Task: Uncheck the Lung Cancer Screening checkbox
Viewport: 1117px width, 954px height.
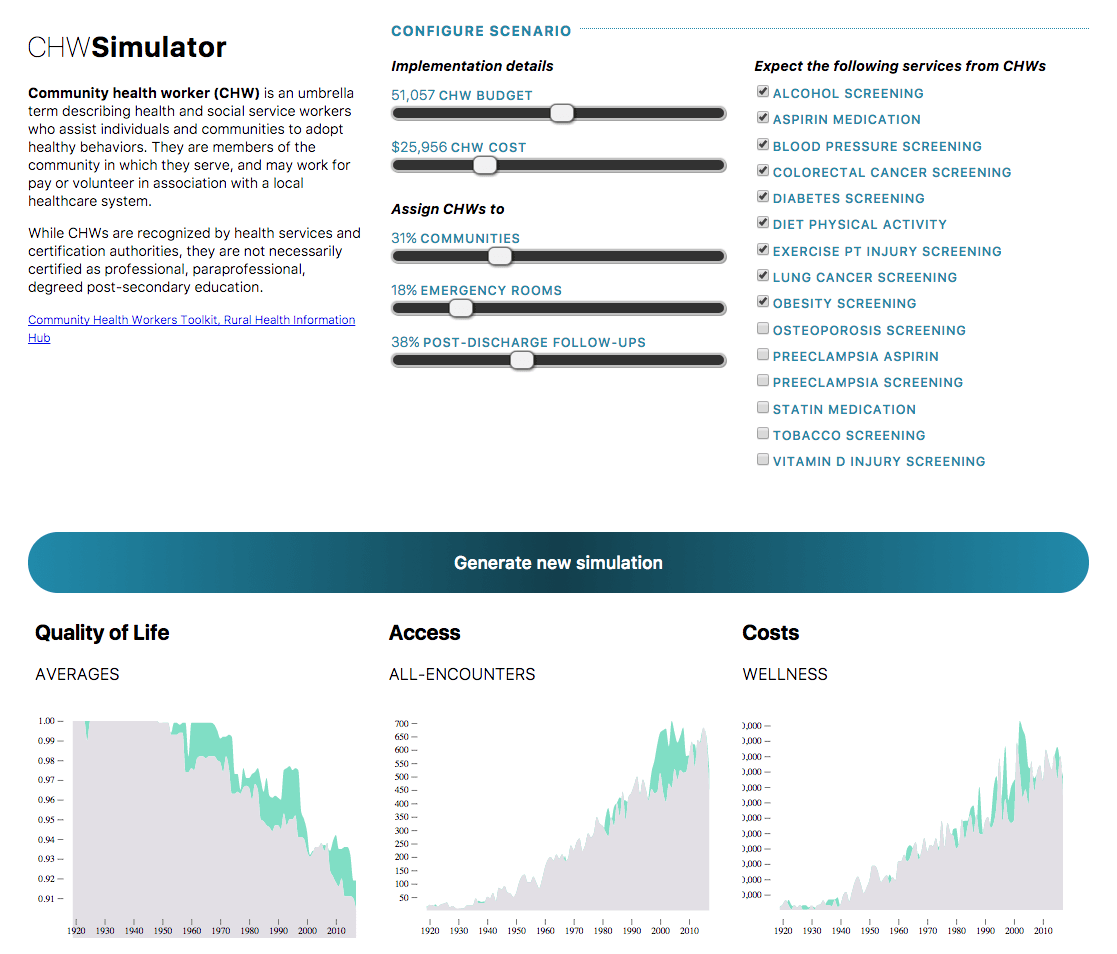Action: tap(763, 276)
